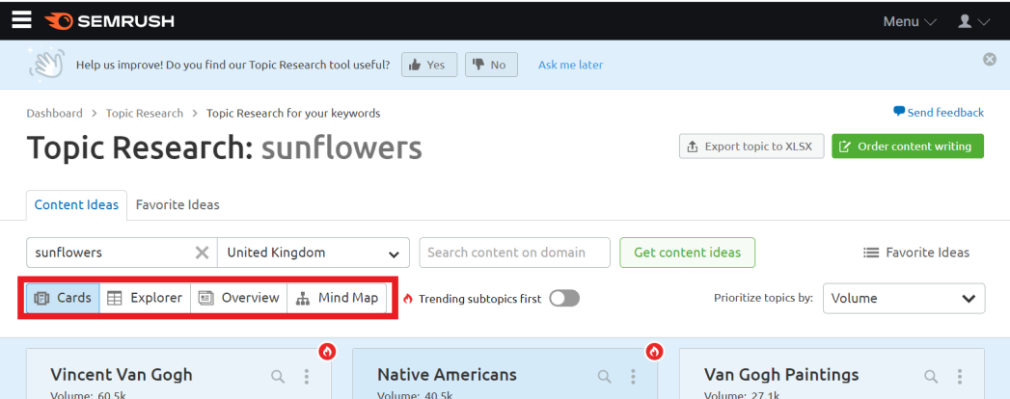This screenshot has width=1010, height=399.
Task: Click the Topic Research for your keywords breadcrumb
Action: point(293,113)
